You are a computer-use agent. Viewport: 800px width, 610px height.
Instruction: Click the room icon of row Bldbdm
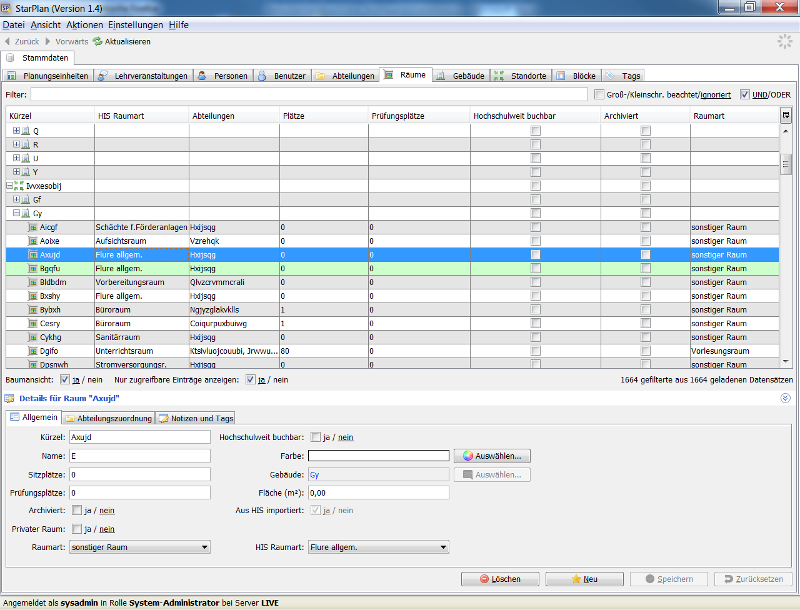coord(33,283)
